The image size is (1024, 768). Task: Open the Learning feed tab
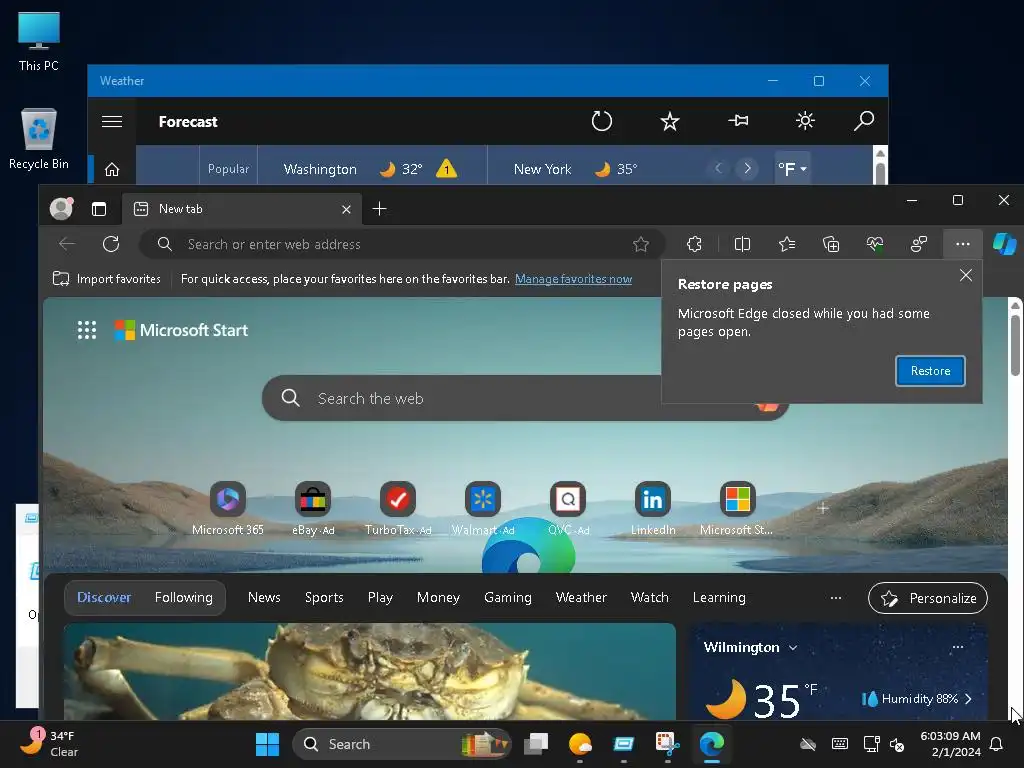pyautogui.click(x=719, y=598)
